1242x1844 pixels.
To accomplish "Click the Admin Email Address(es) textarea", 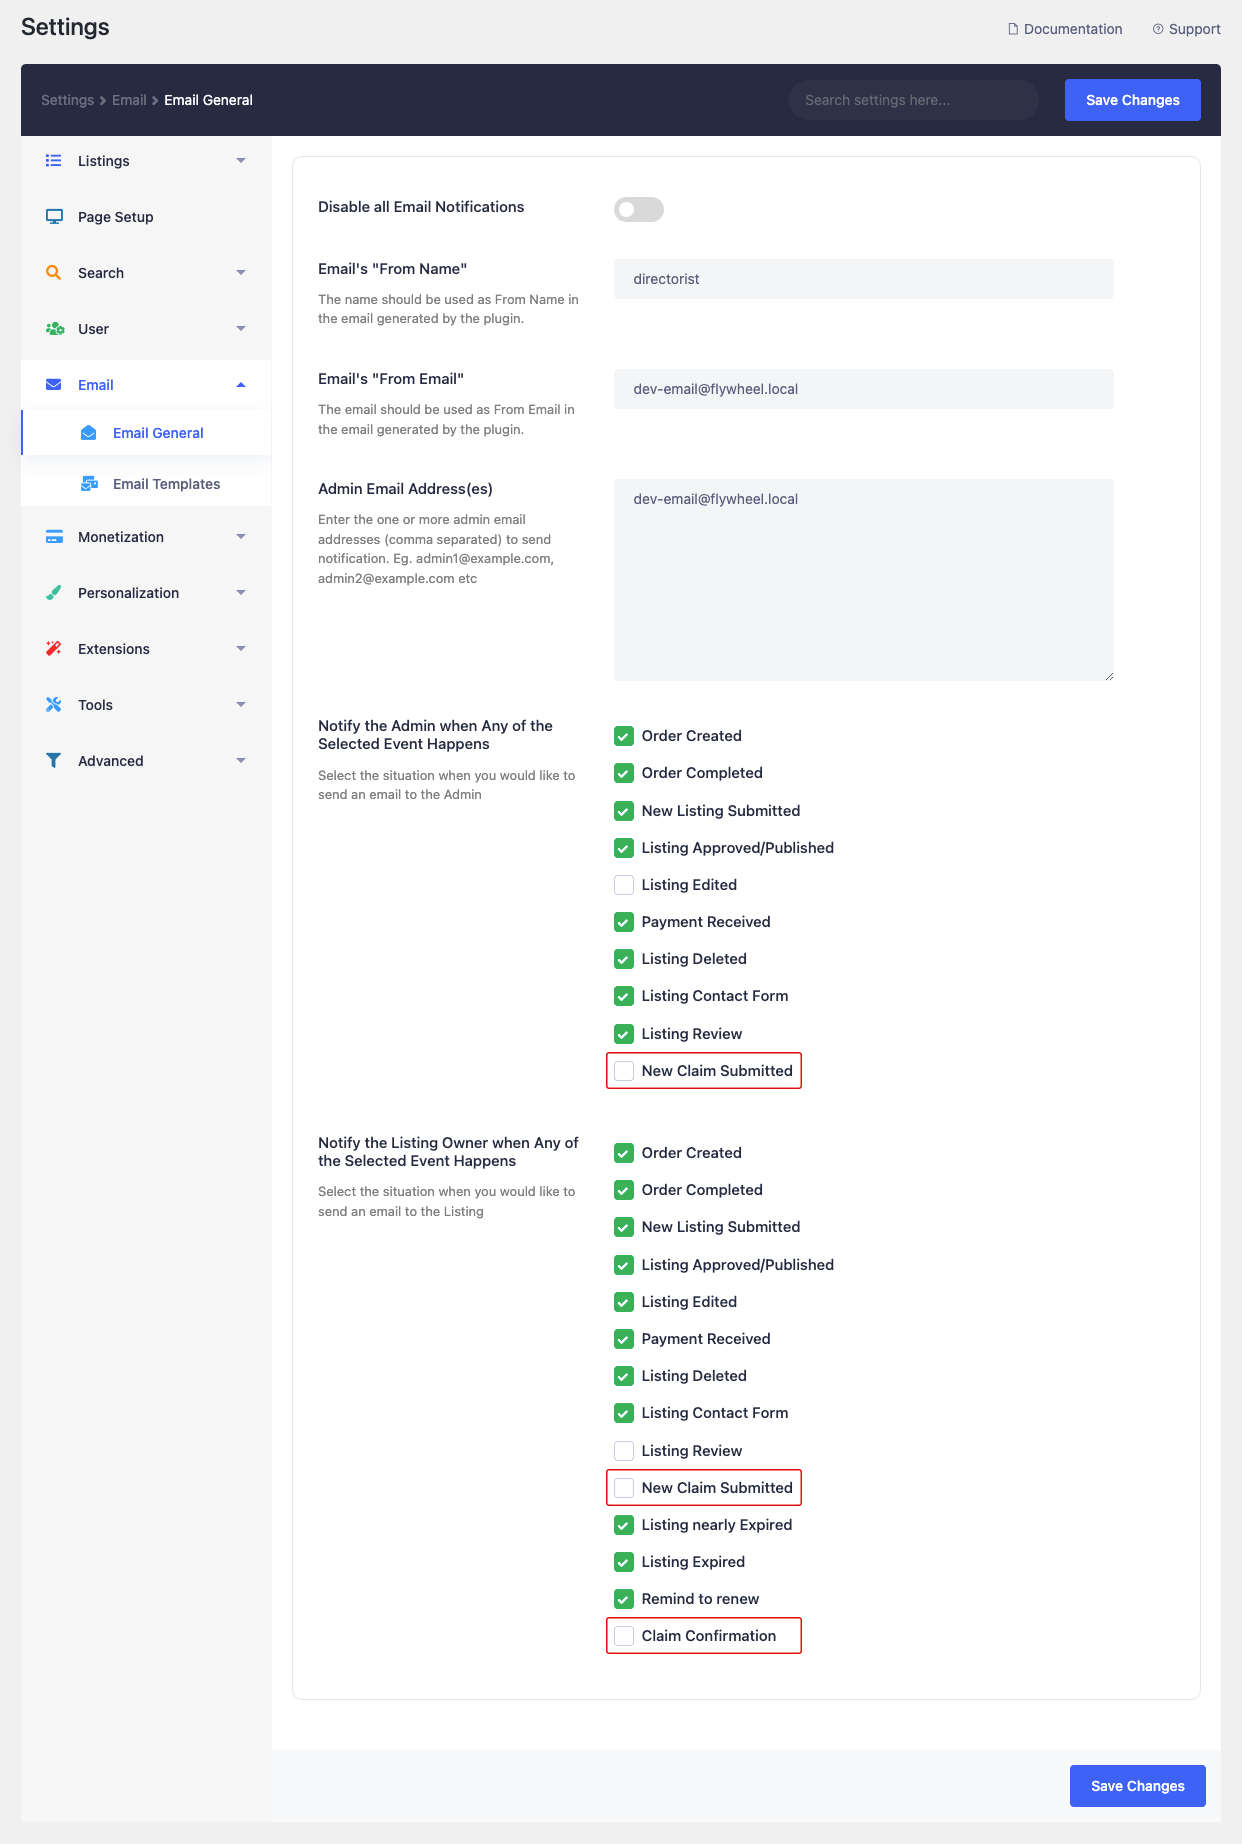I will [x=863, y=580].
